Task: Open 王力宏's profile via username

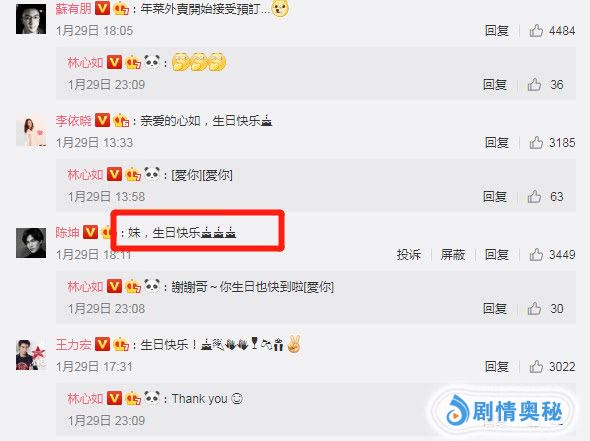Action: pos(73,345)
